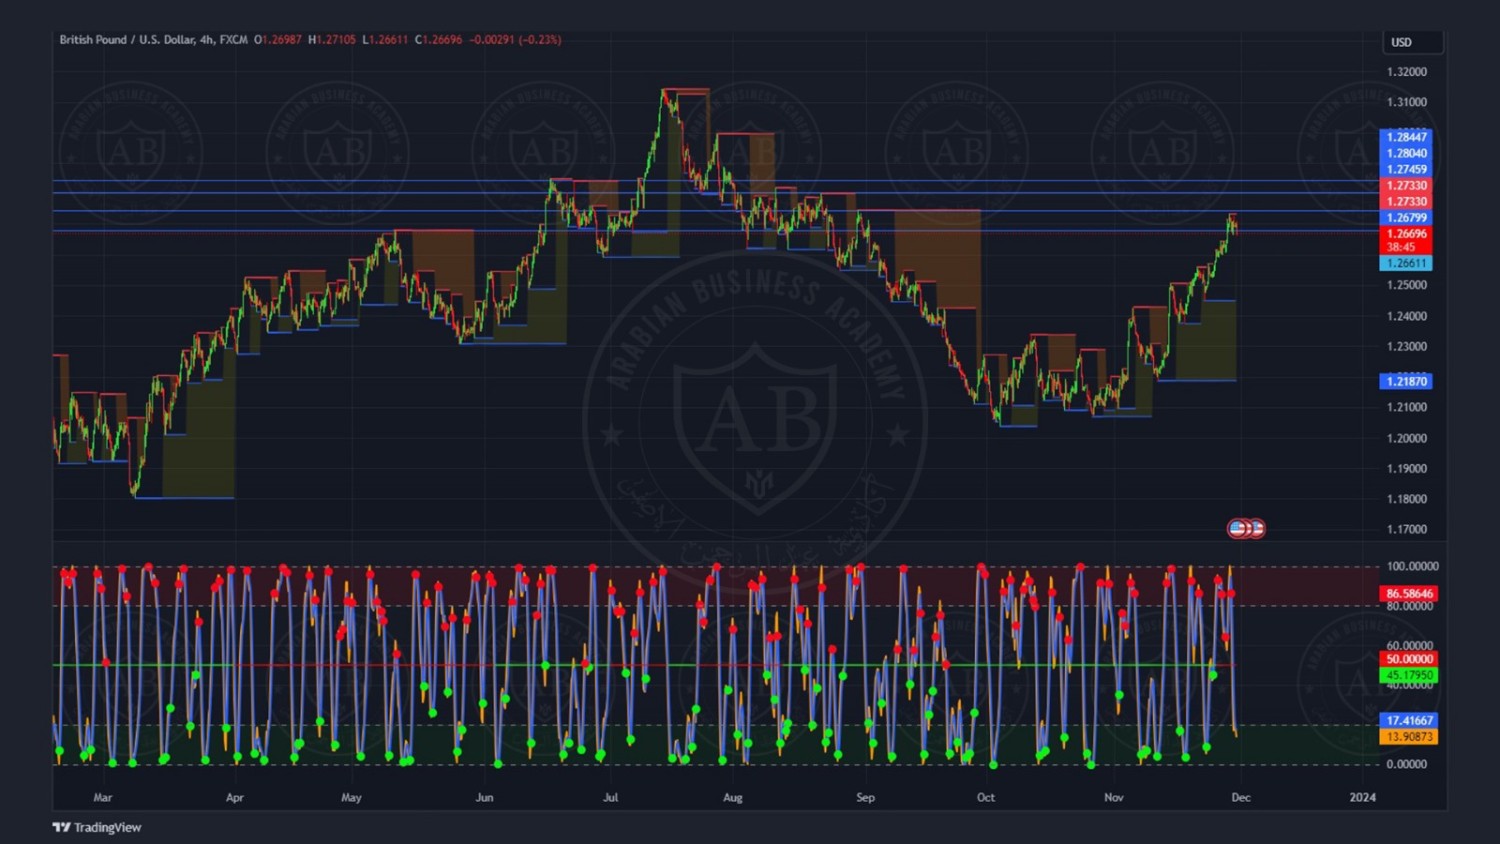Click the 1.31000 price axis label
This screenshot has width=1500, height=844.
(1406, 102)
